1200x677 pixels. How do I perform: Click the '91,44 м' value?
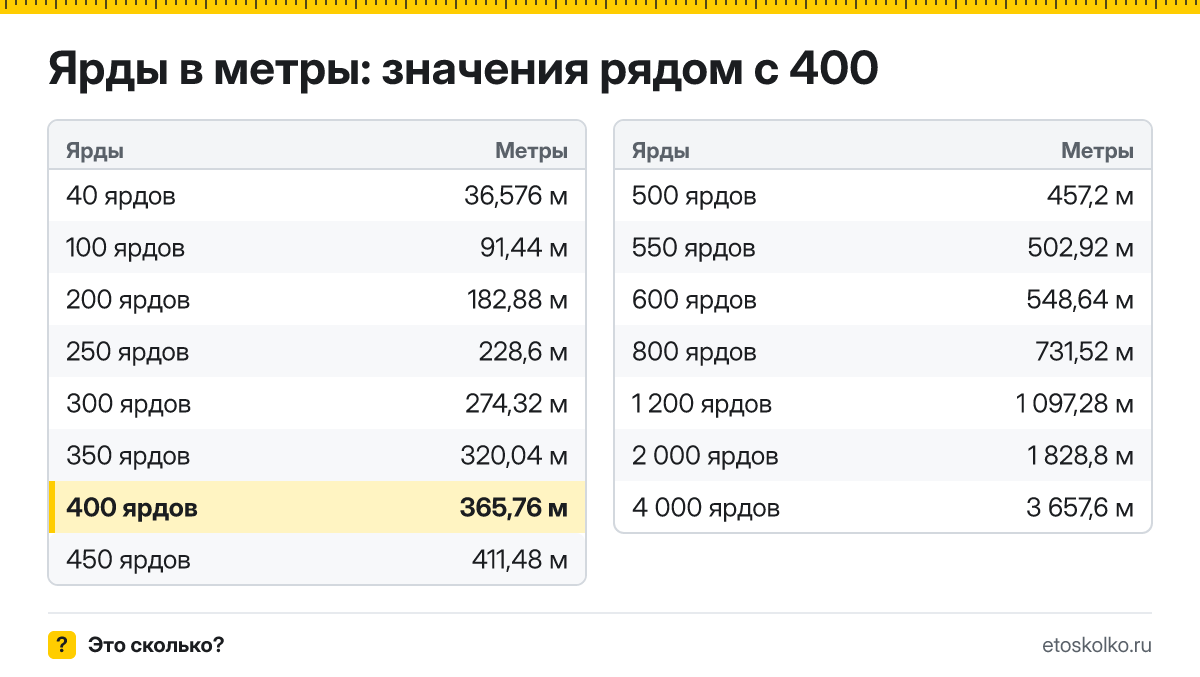pyautogui.click(x=524, y=248)
